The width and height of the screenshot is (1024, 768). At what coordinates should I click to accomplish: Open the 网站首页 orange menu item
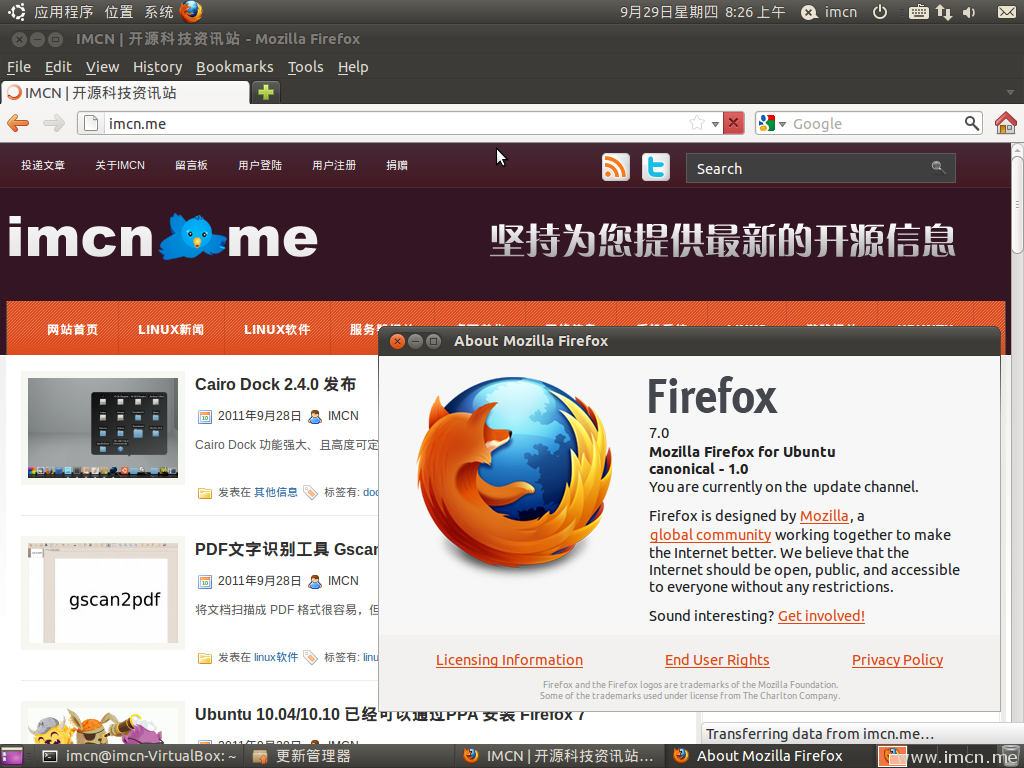72,329
